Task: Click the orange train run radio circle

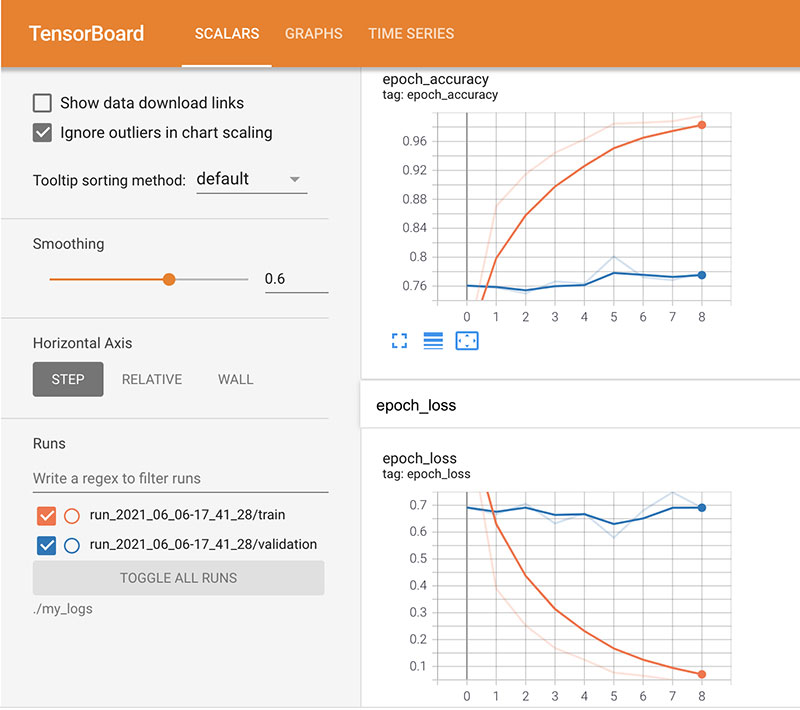Action: click(x=72, y=516)
